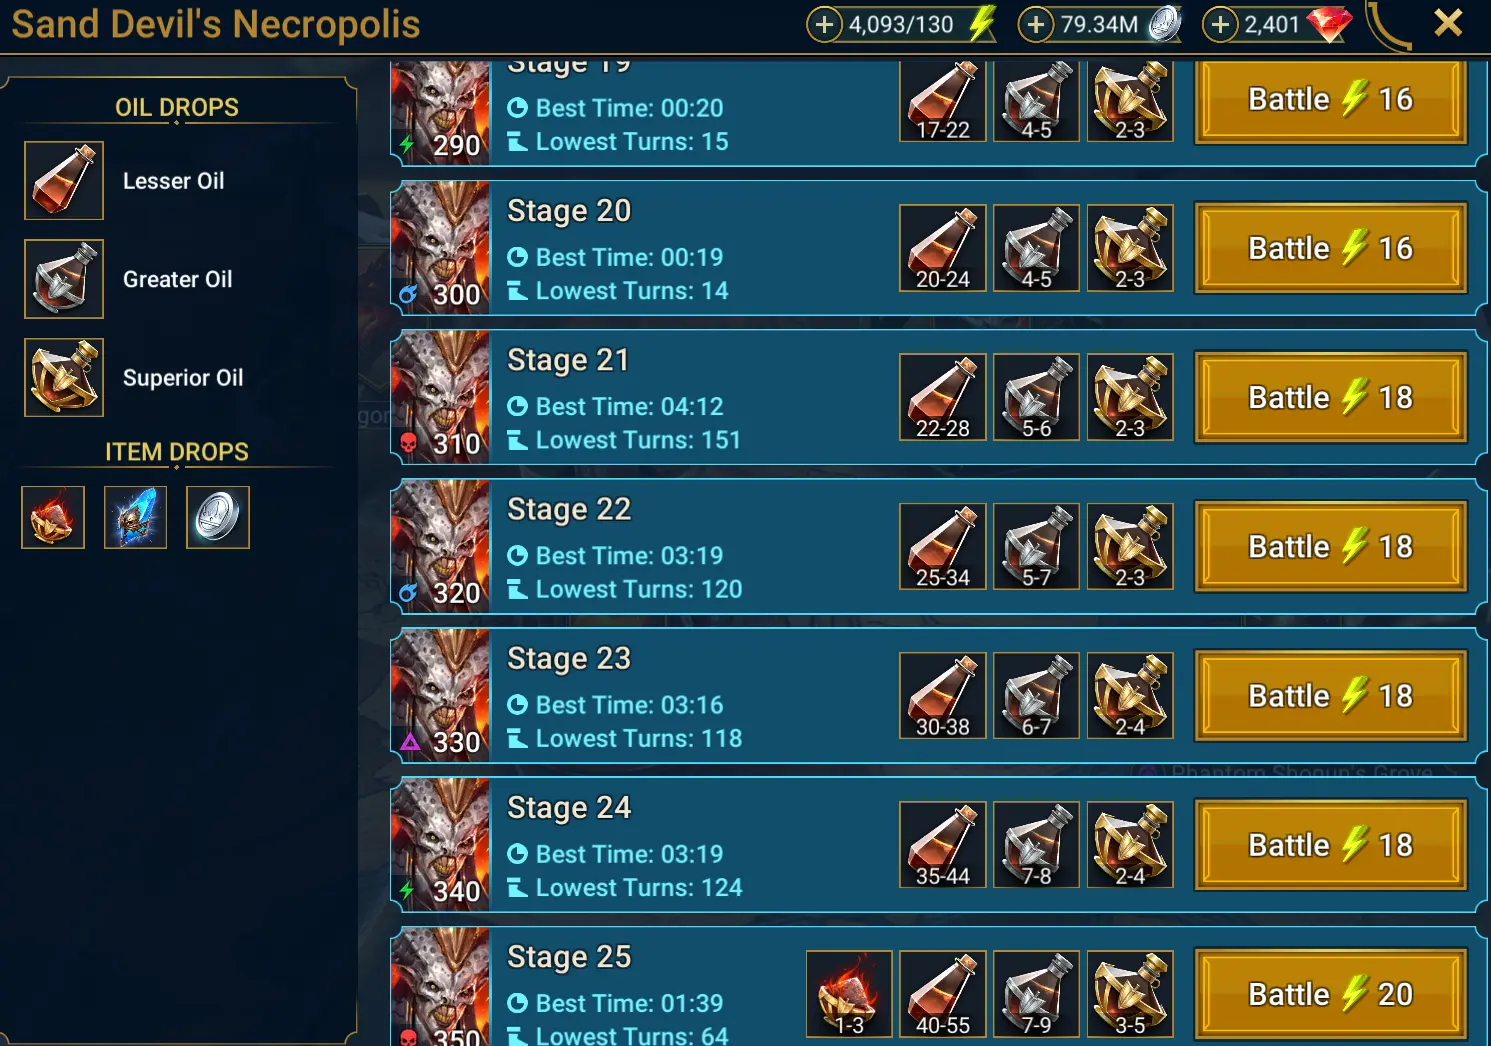This screenshot has height=1046, width=1491.
Task: Start Stage 21 battle for 18 energy
Action: tap(1331, 397)
